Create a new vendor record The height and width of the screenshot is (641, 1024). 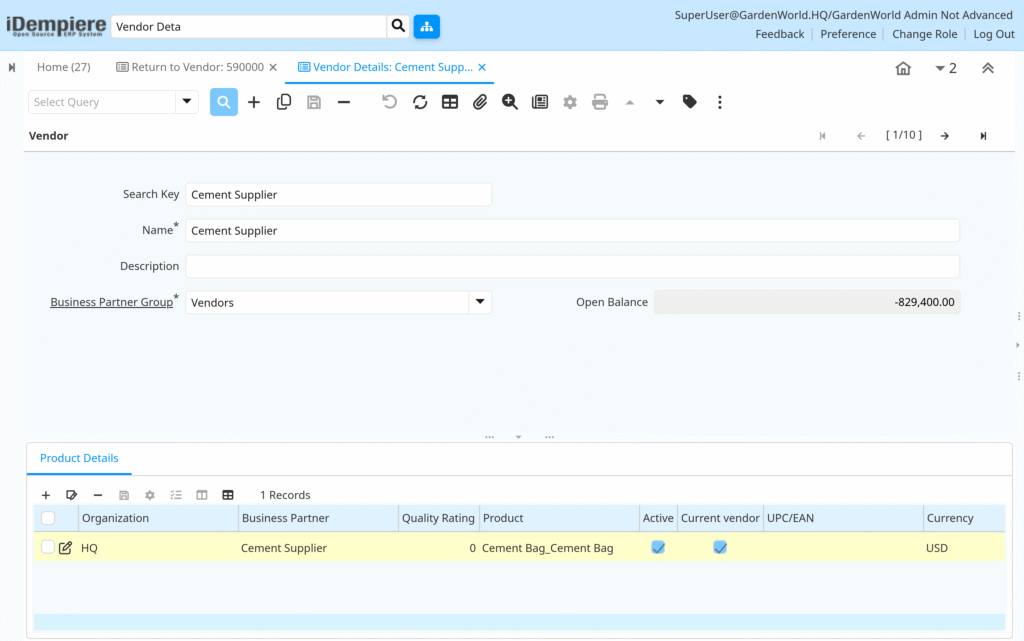pyautogui.click(x=253, y=102)
